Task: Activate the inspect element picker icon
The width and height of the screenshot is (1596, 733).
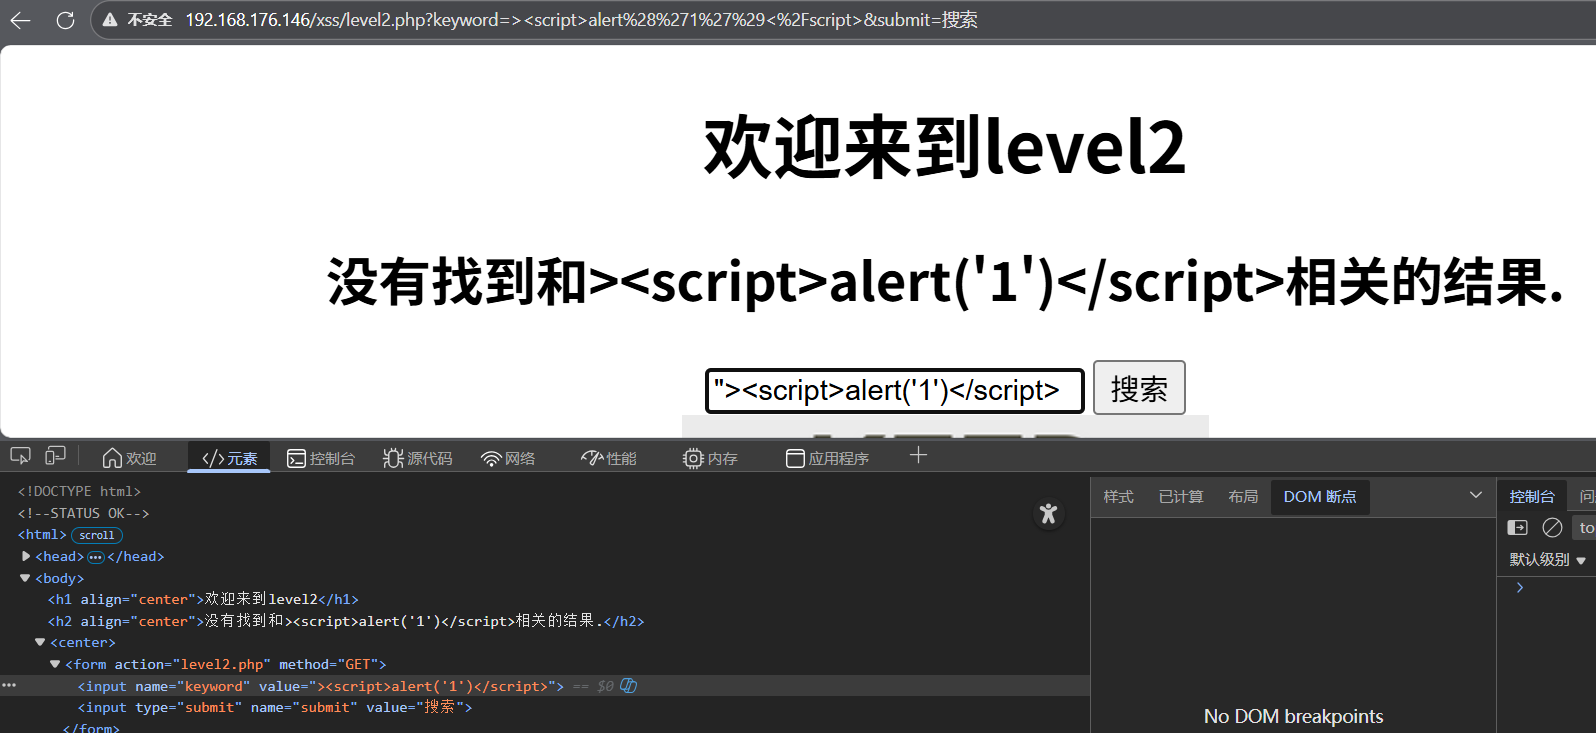Action: click(20, 456)
